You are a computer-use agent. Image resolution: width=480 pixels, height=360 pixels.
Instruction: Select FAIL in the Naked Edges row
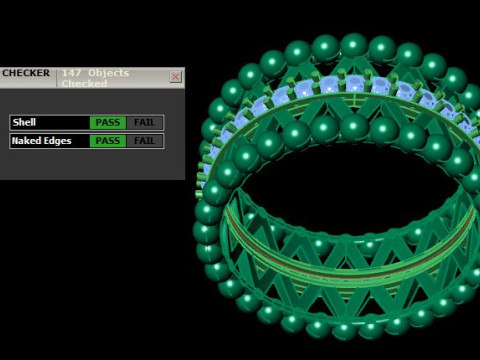pyautogui.click(x=144, y=141)
